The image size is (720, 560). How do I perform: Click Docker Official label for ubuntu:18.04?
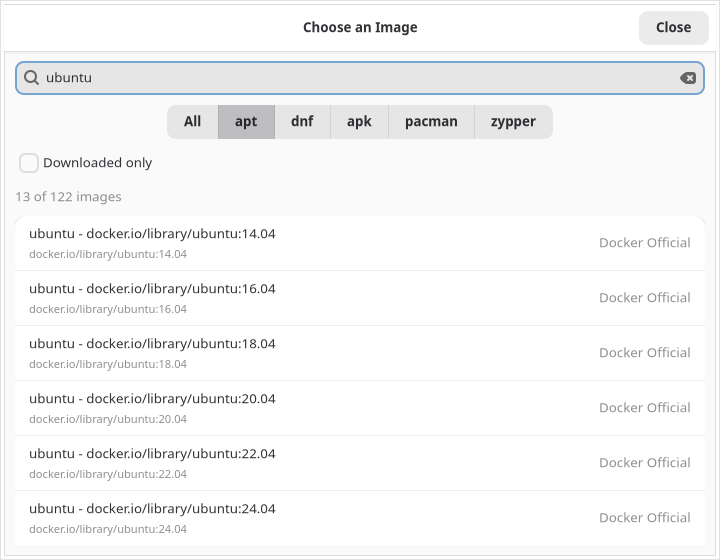coord(645,353)
